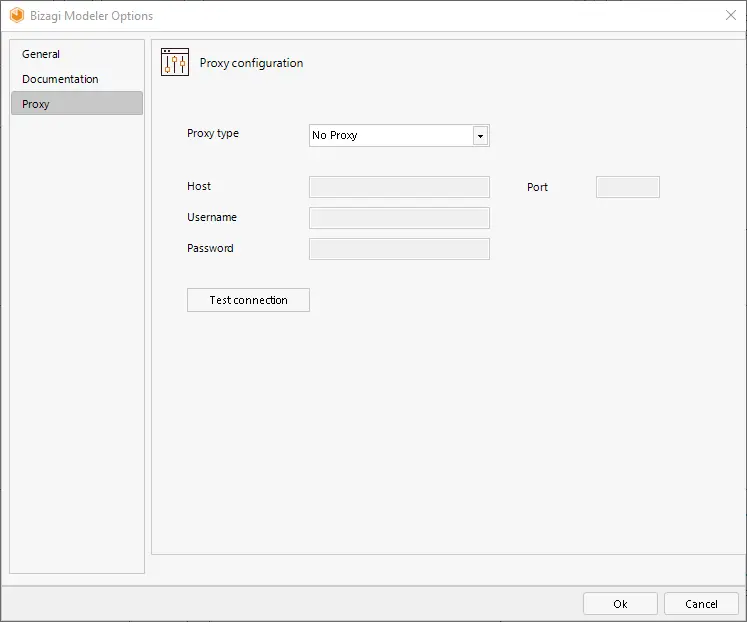Click the Password input field
Screen dimensions: 747x622
point(399,249)
